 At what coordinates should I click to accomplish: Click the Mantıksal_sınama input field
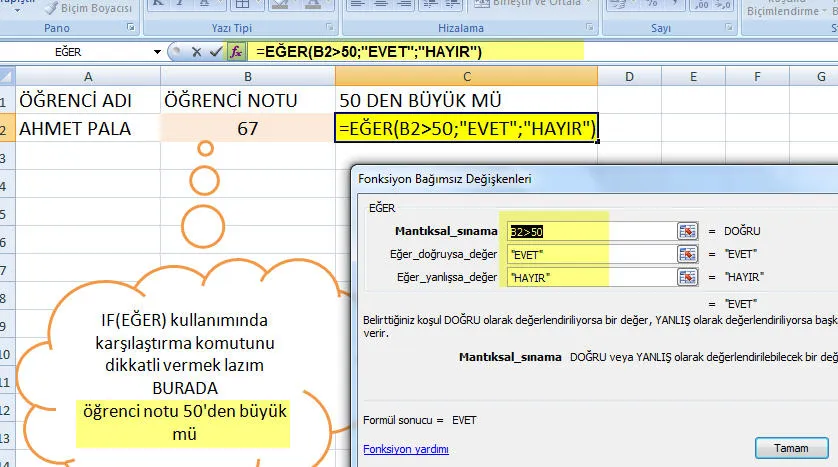pos(590,231)
